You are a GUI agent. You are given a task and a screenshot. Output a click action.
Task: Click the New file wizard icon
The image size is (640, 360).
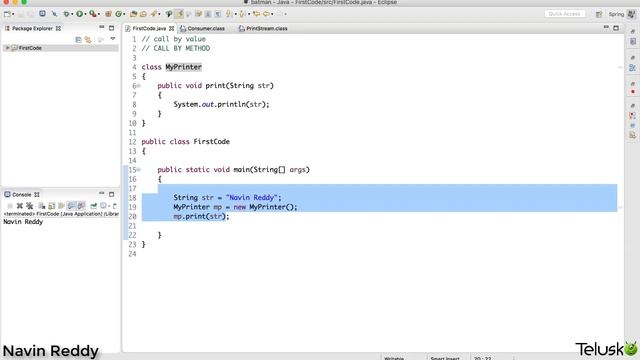point(7,14)
